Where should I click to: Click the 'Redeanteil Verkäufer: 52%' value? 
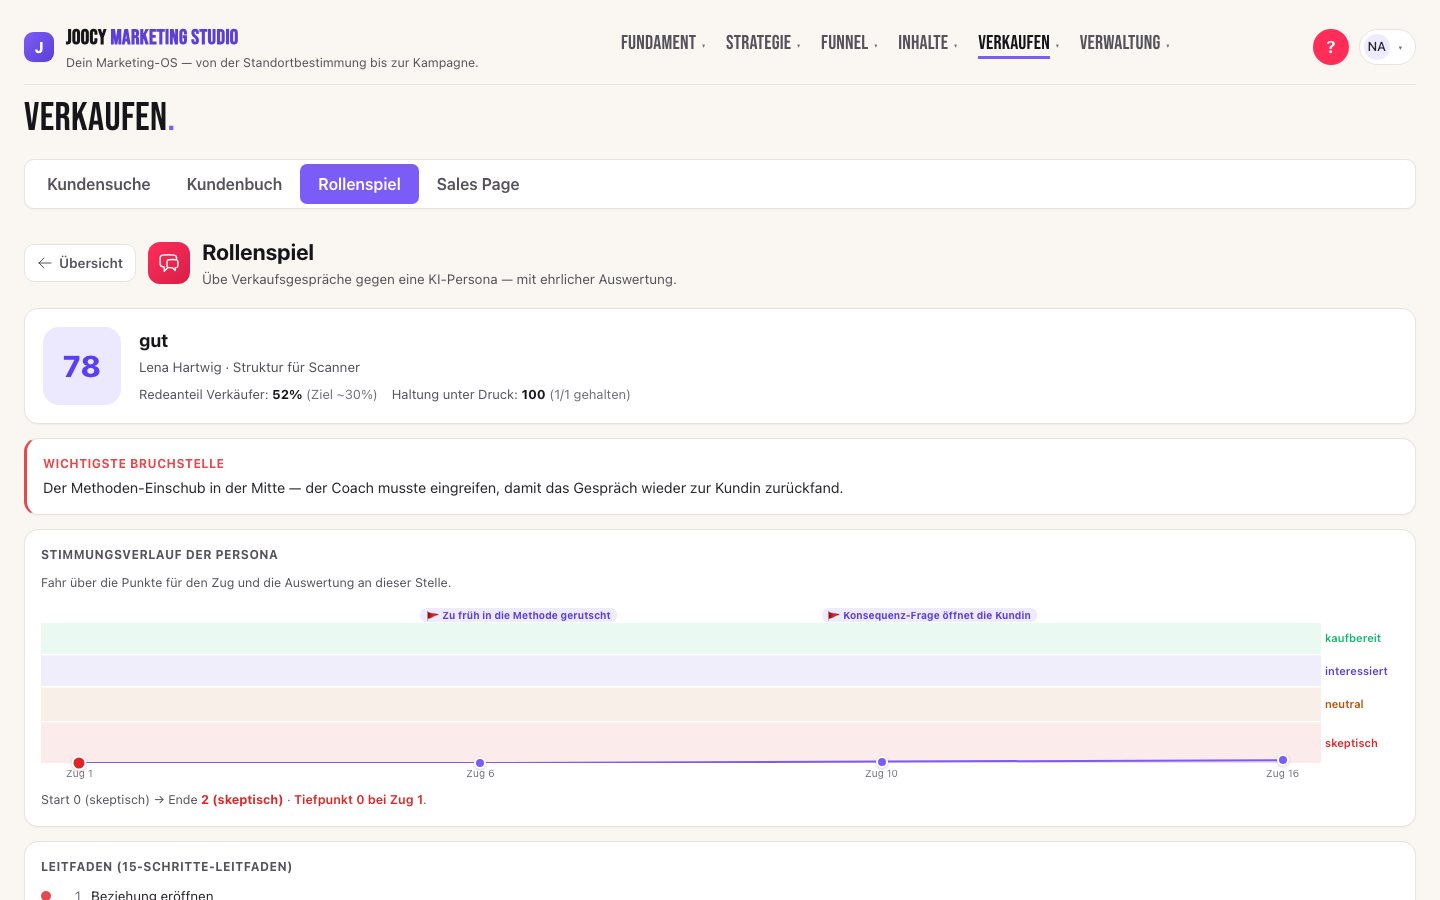coord(220,395)
